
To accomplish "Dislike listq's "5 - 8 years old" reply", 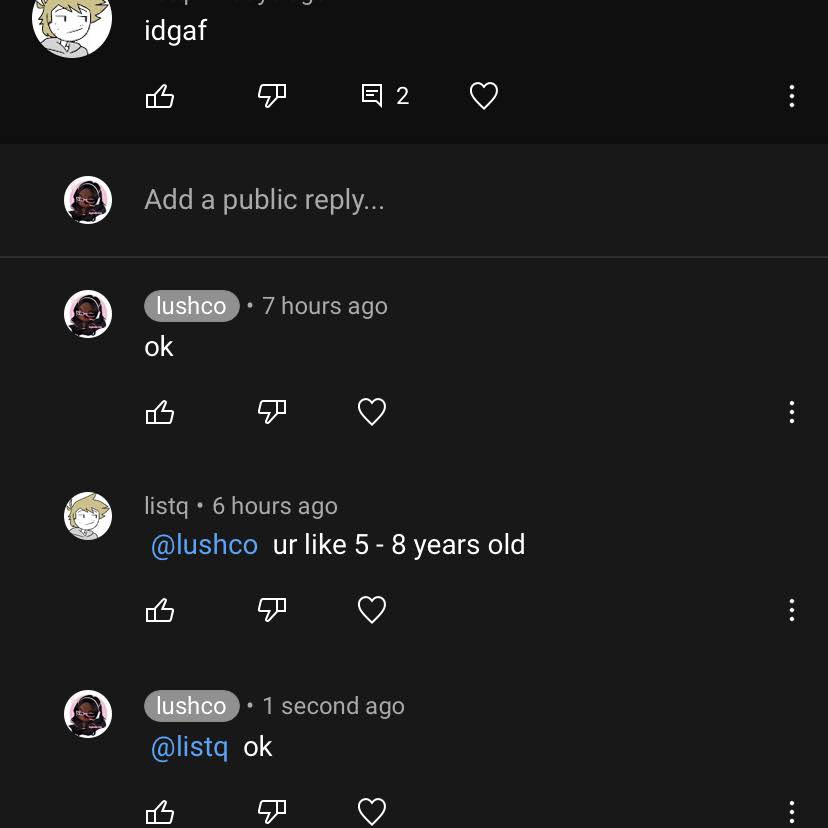I will pyautogui.click(x=272, y=610).
